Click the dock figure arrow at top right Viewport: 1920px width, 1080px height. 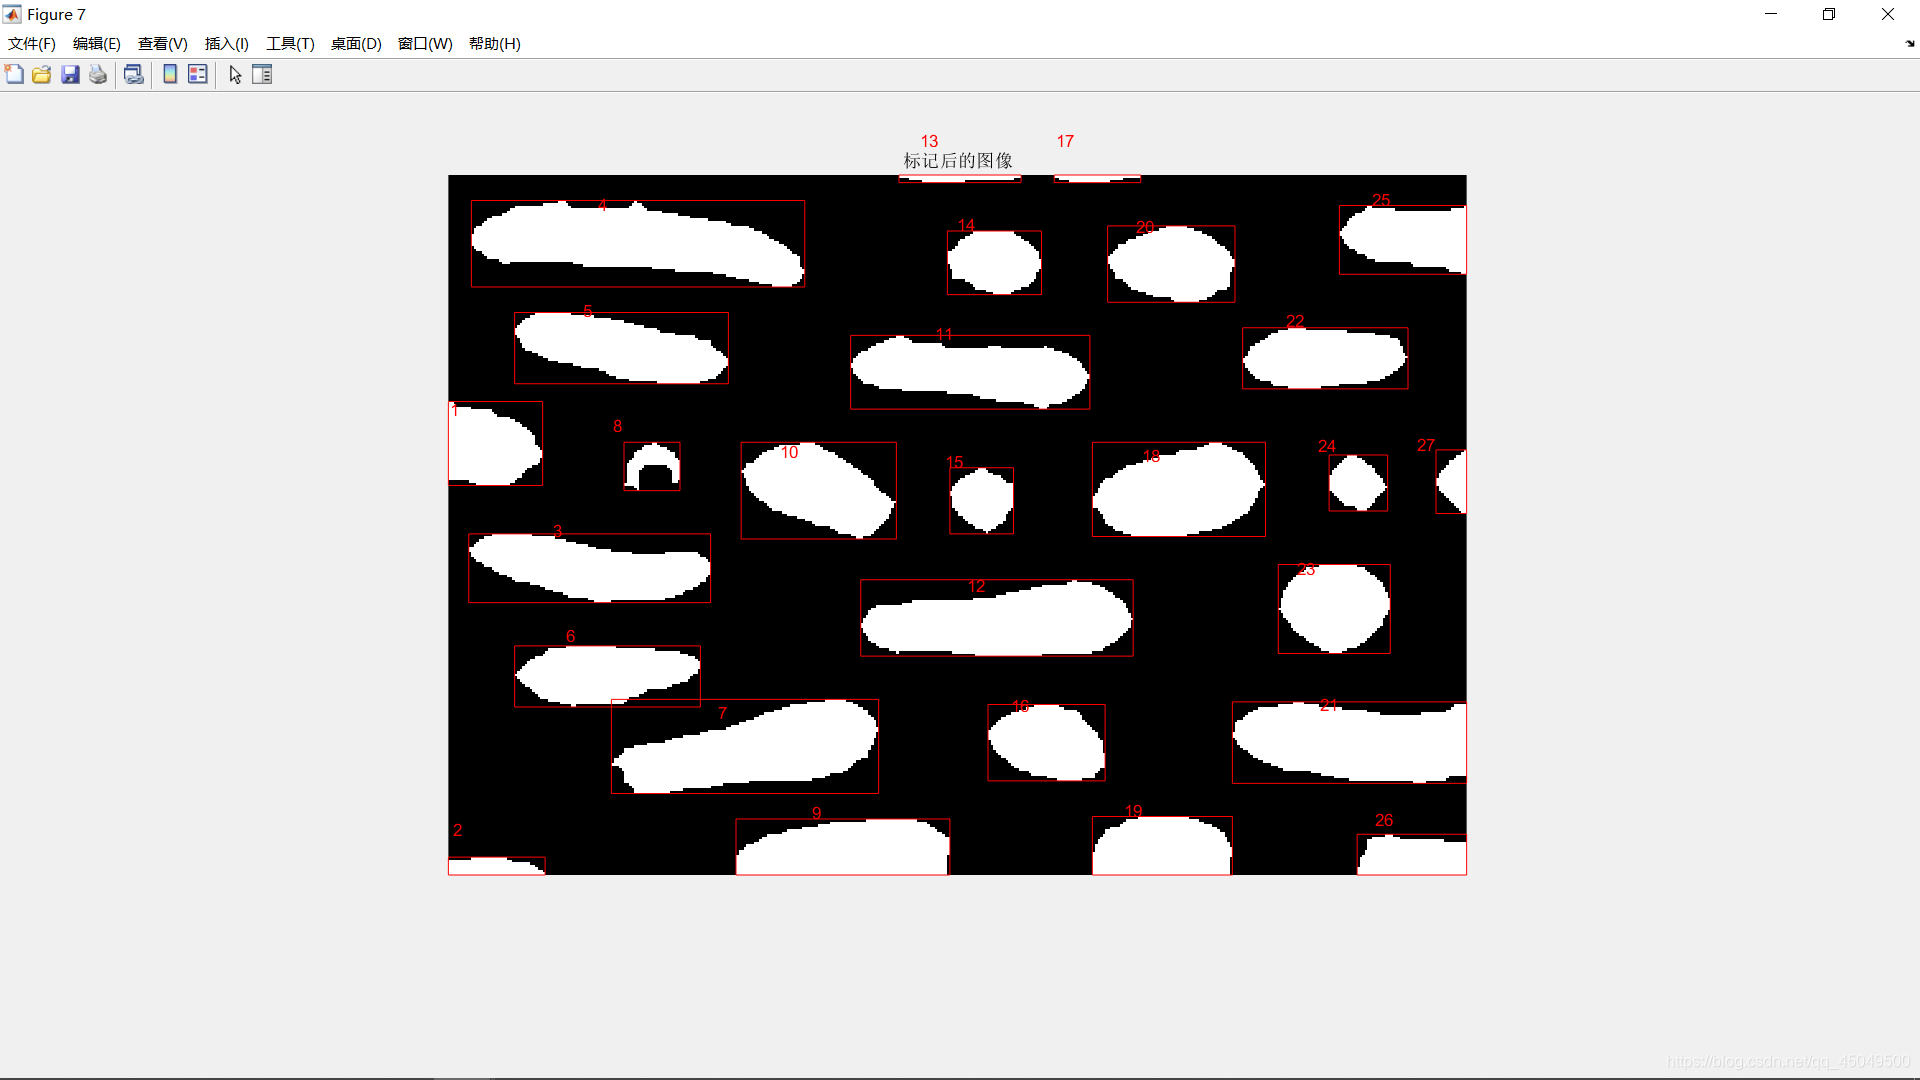point(1909,43)
